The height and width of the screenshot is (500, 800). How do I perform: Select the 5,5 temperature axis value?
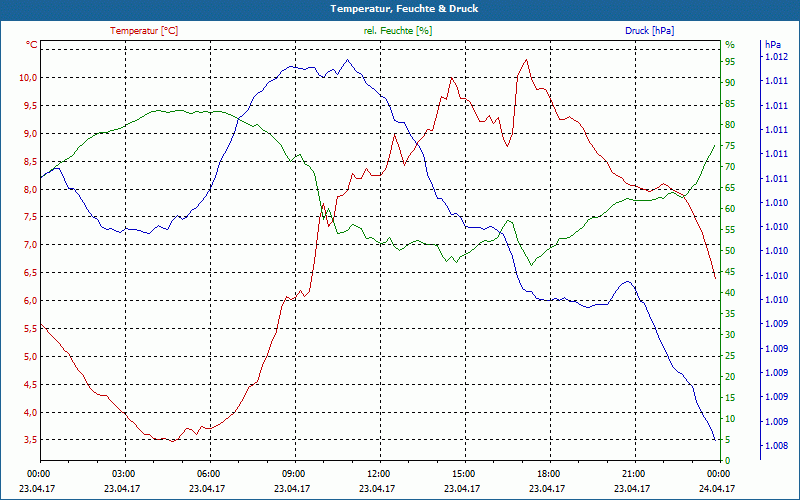[30, 329]
